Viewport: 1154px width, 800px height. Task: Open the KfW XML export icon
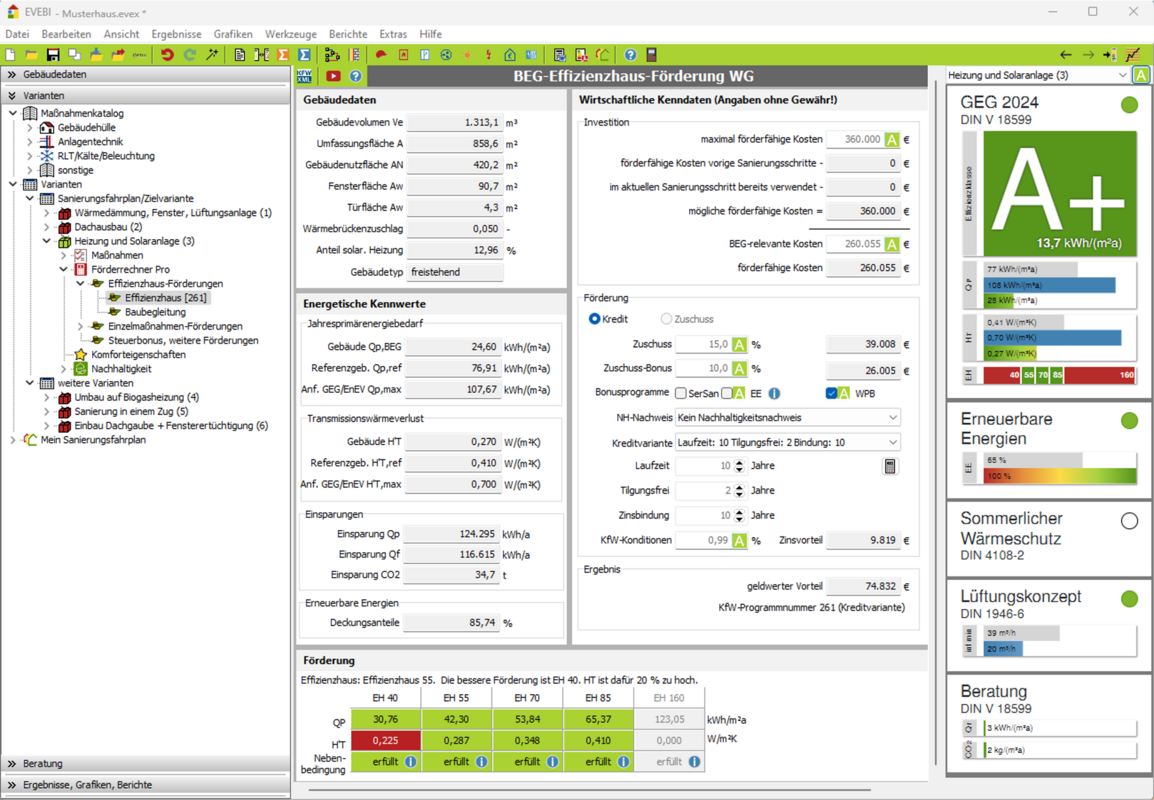coord(305,76)
